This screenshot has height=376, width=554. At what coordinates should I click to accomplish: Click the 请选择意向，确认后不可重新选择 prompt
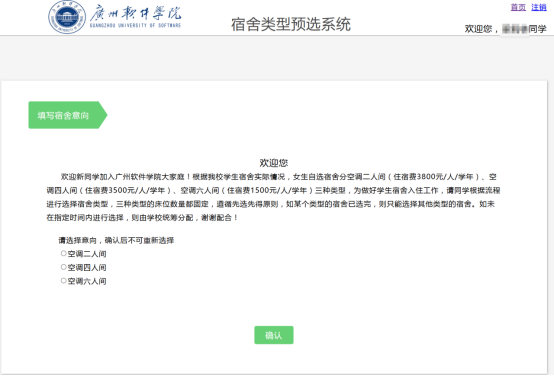point(116,241)
